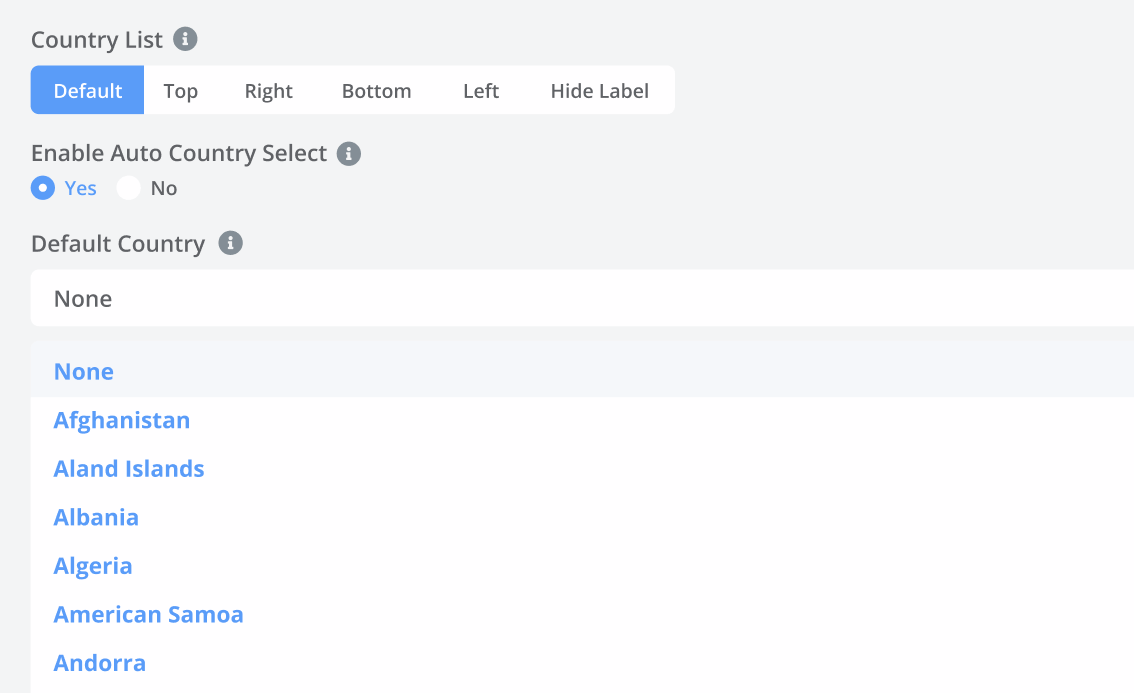This screenshot has width=1134, height=693.
Task: Set label placement to Top
Action: coord(181,91)
